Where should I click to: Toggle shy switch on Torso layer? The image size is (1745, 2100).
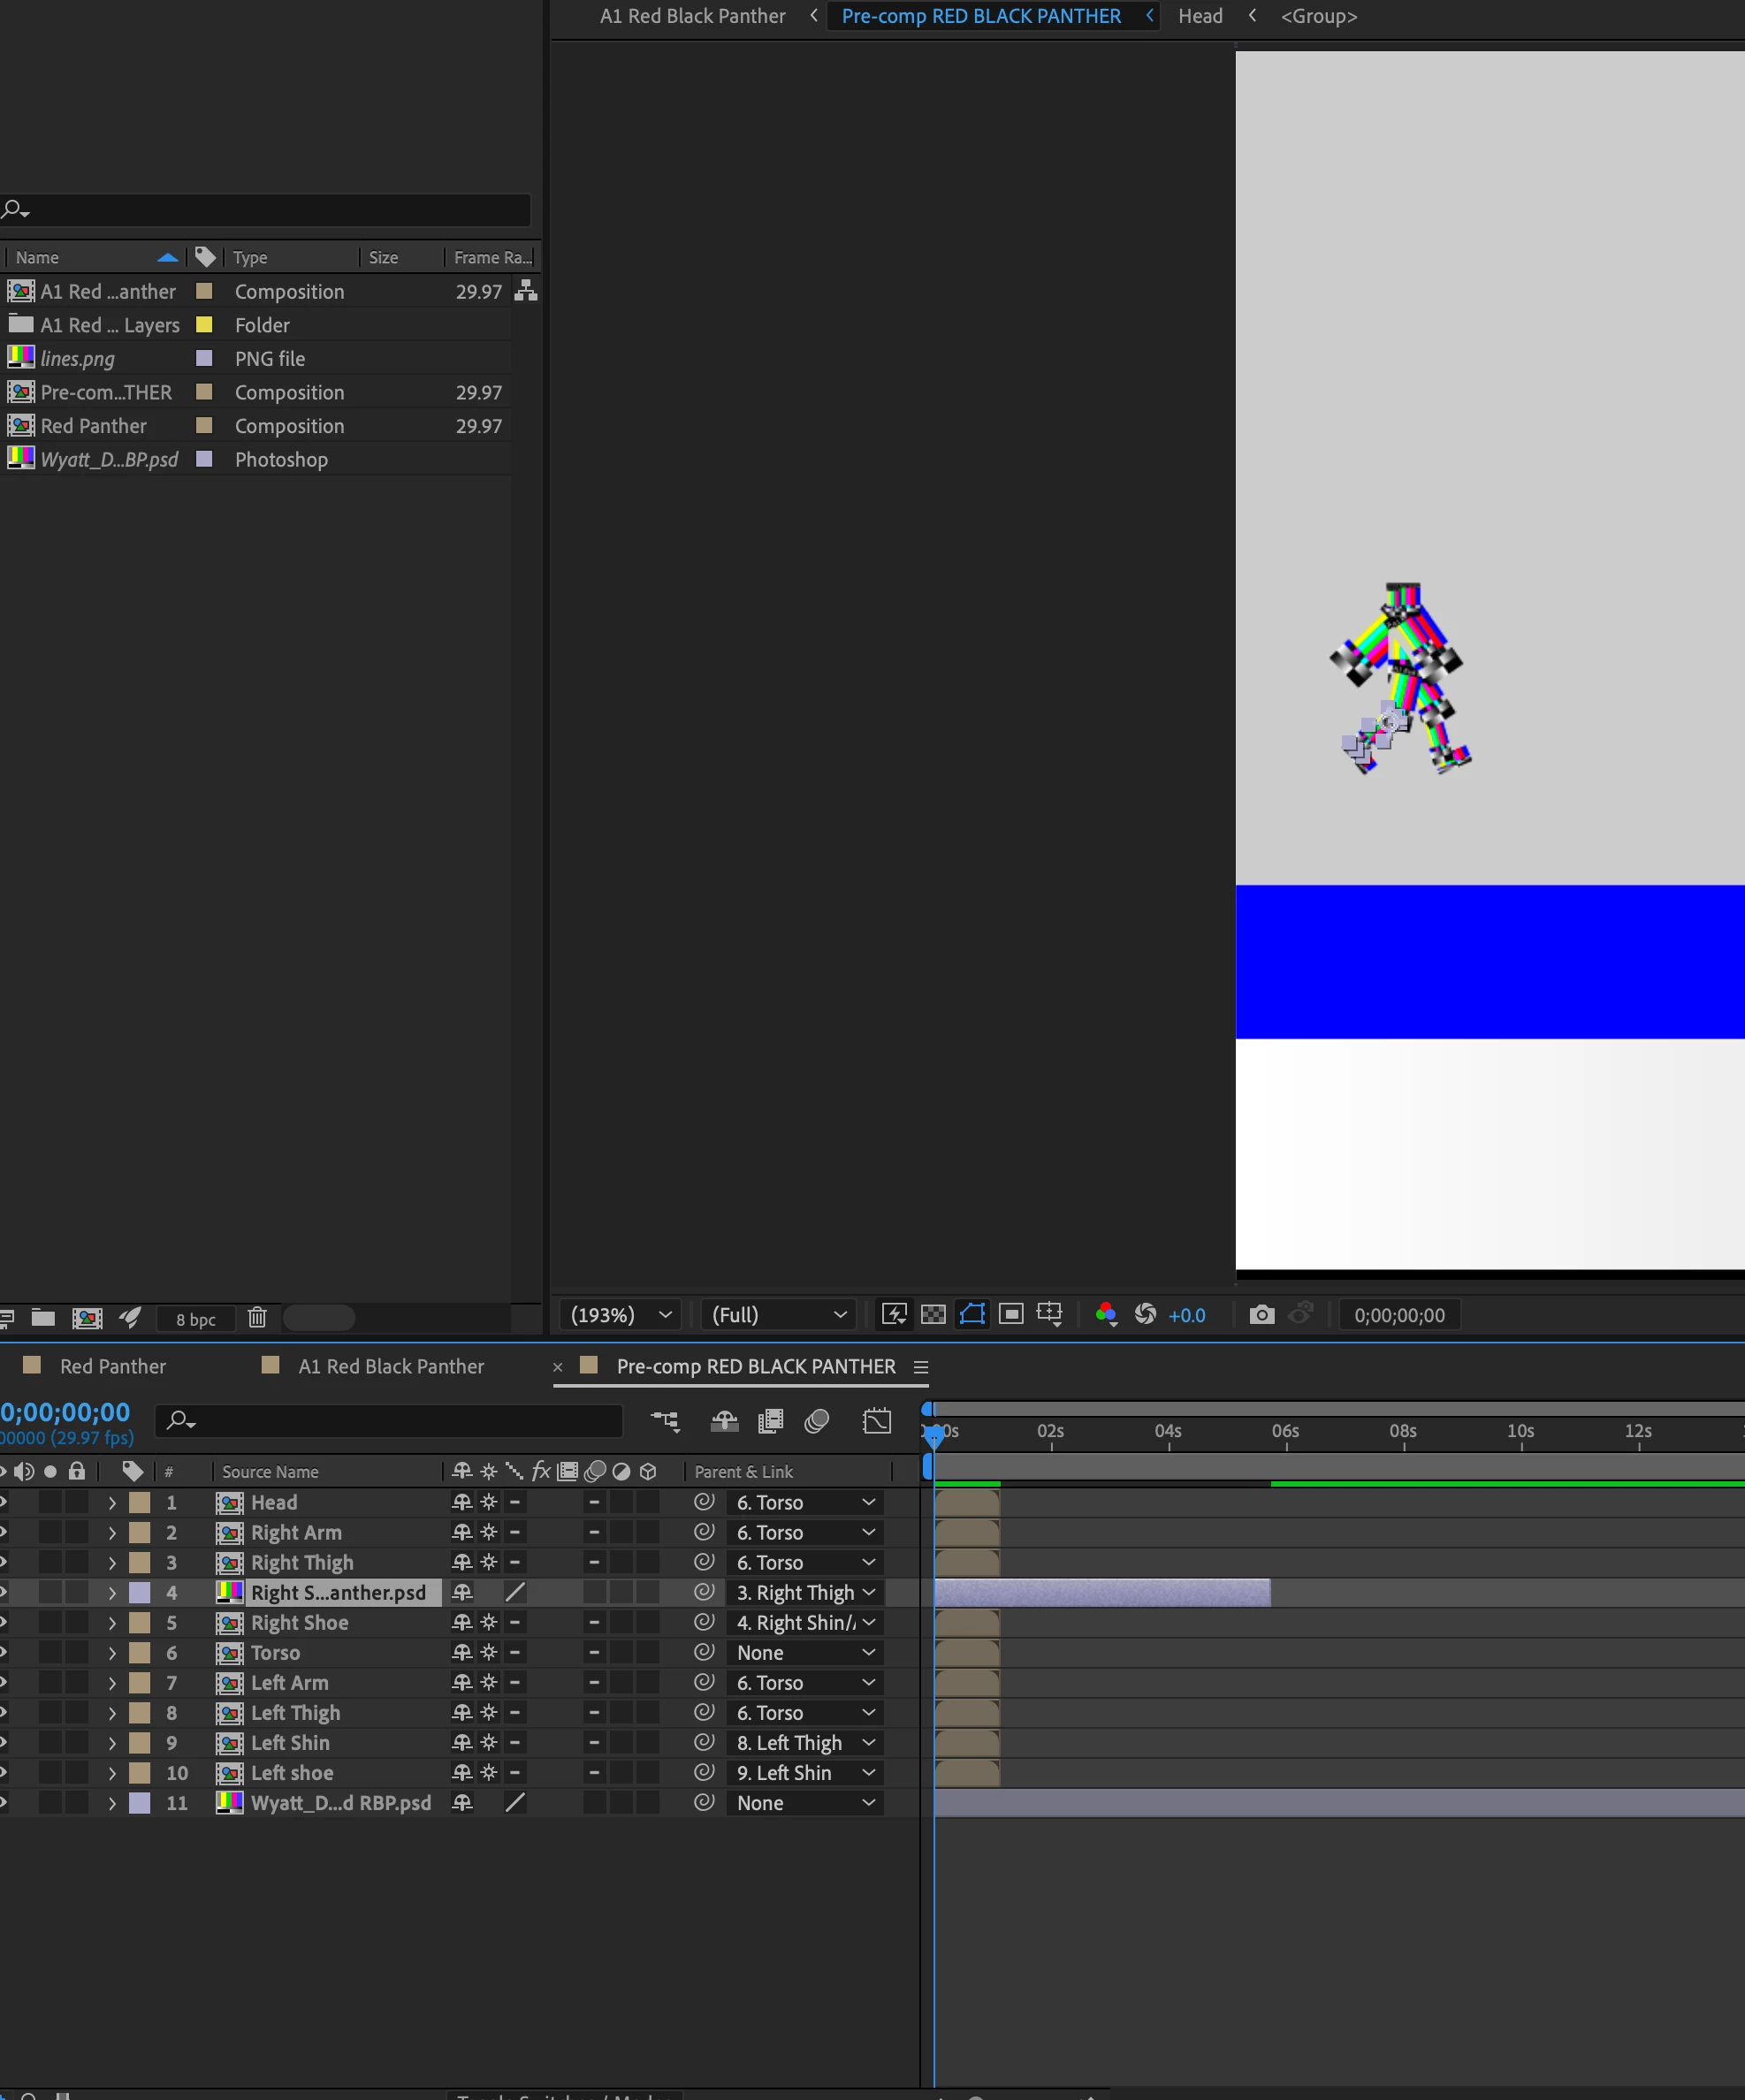coord(462,1653)
